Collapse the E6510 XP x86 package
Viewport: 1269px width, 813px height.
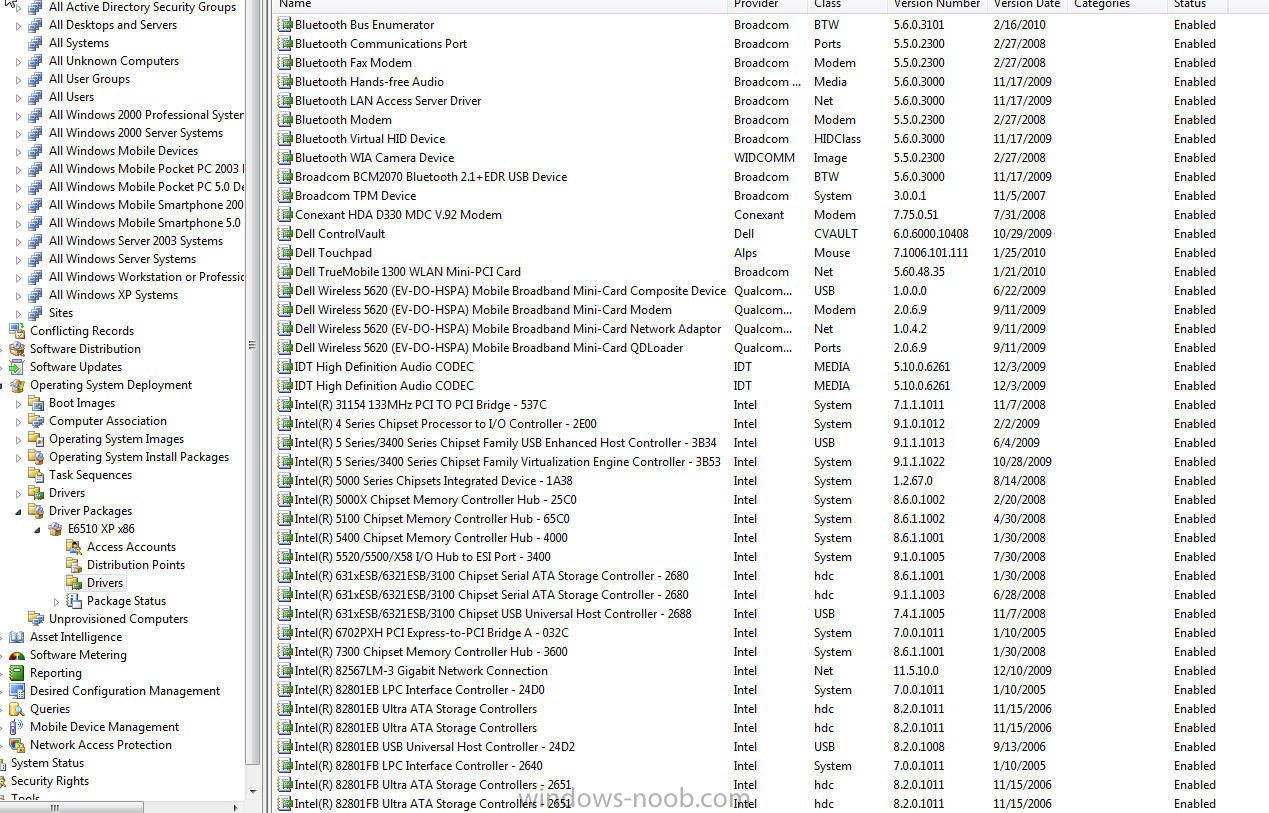pyautogui.click(x=38, y=529)
